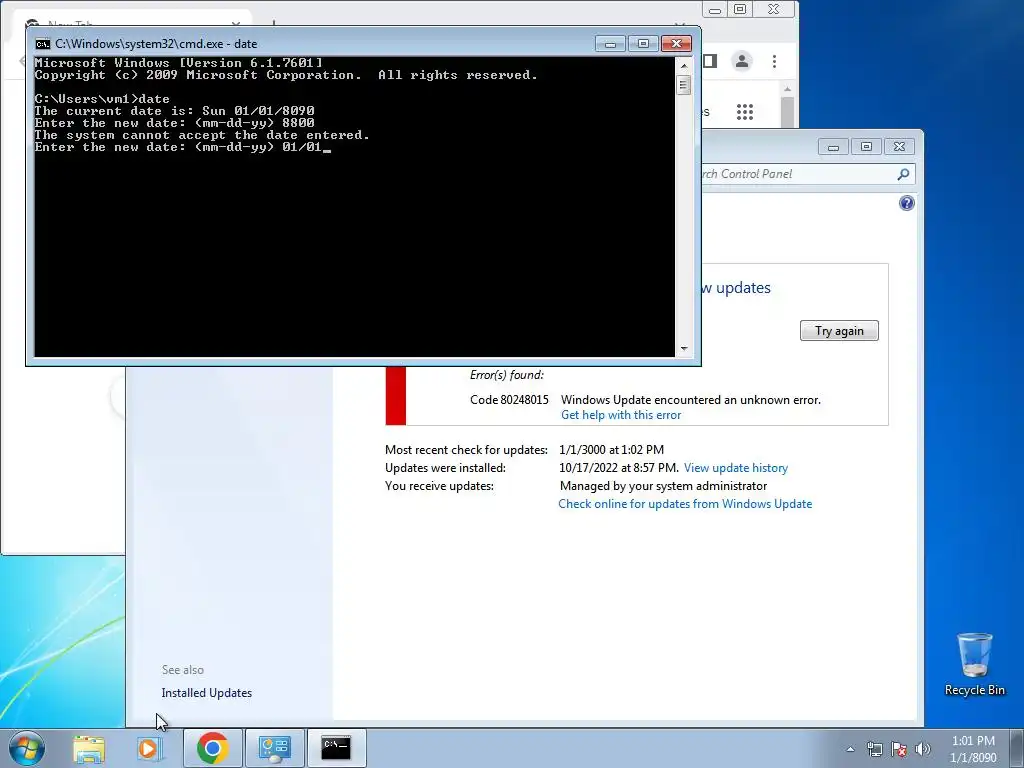Viewport: 1024px width, 768px height.
Task: Click 'Managed by your system administrator' text
Action: (664, 486)
